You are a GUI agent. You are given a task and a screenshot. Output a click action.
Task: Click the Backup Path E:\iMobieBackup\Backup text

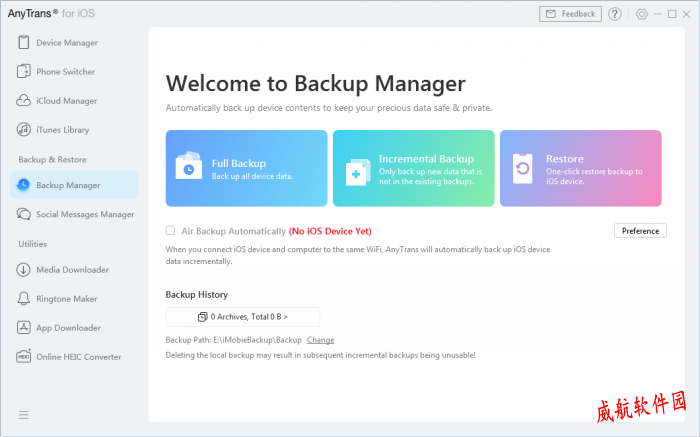[233, 340]
